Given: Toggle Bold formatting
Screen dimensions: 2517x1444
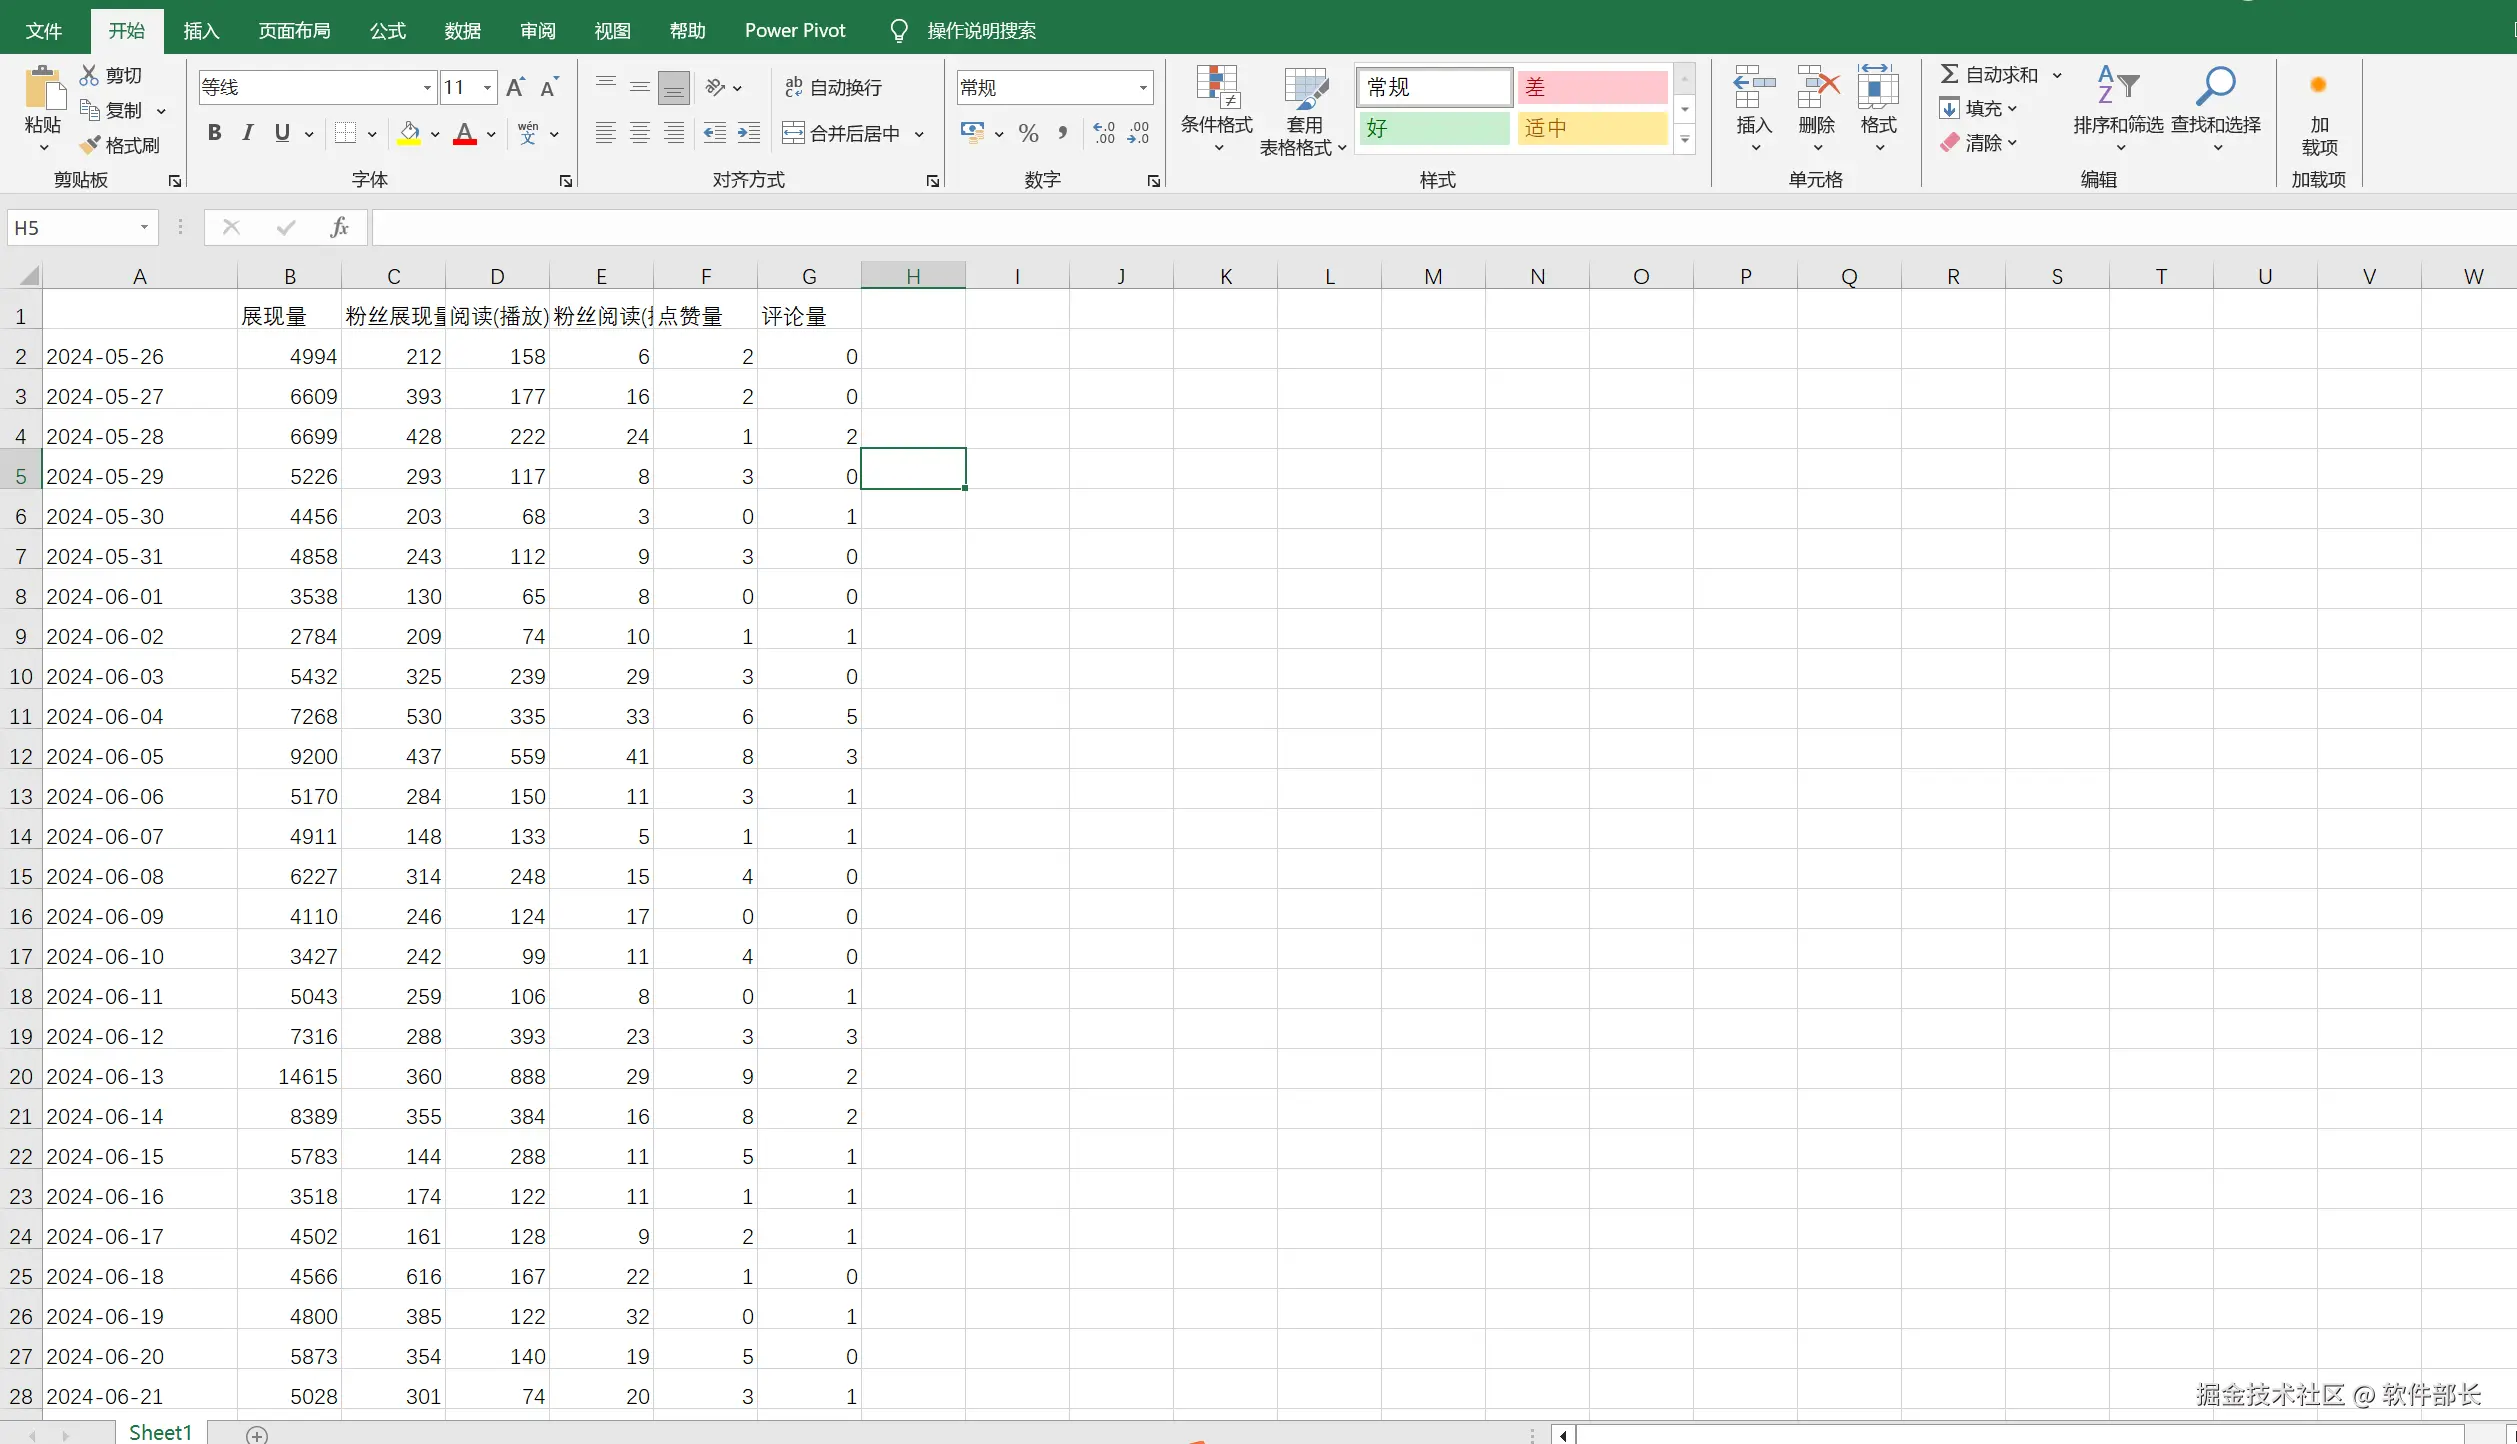Looking at the screenshot, I should pyautogui.click(x=214, y=133).
